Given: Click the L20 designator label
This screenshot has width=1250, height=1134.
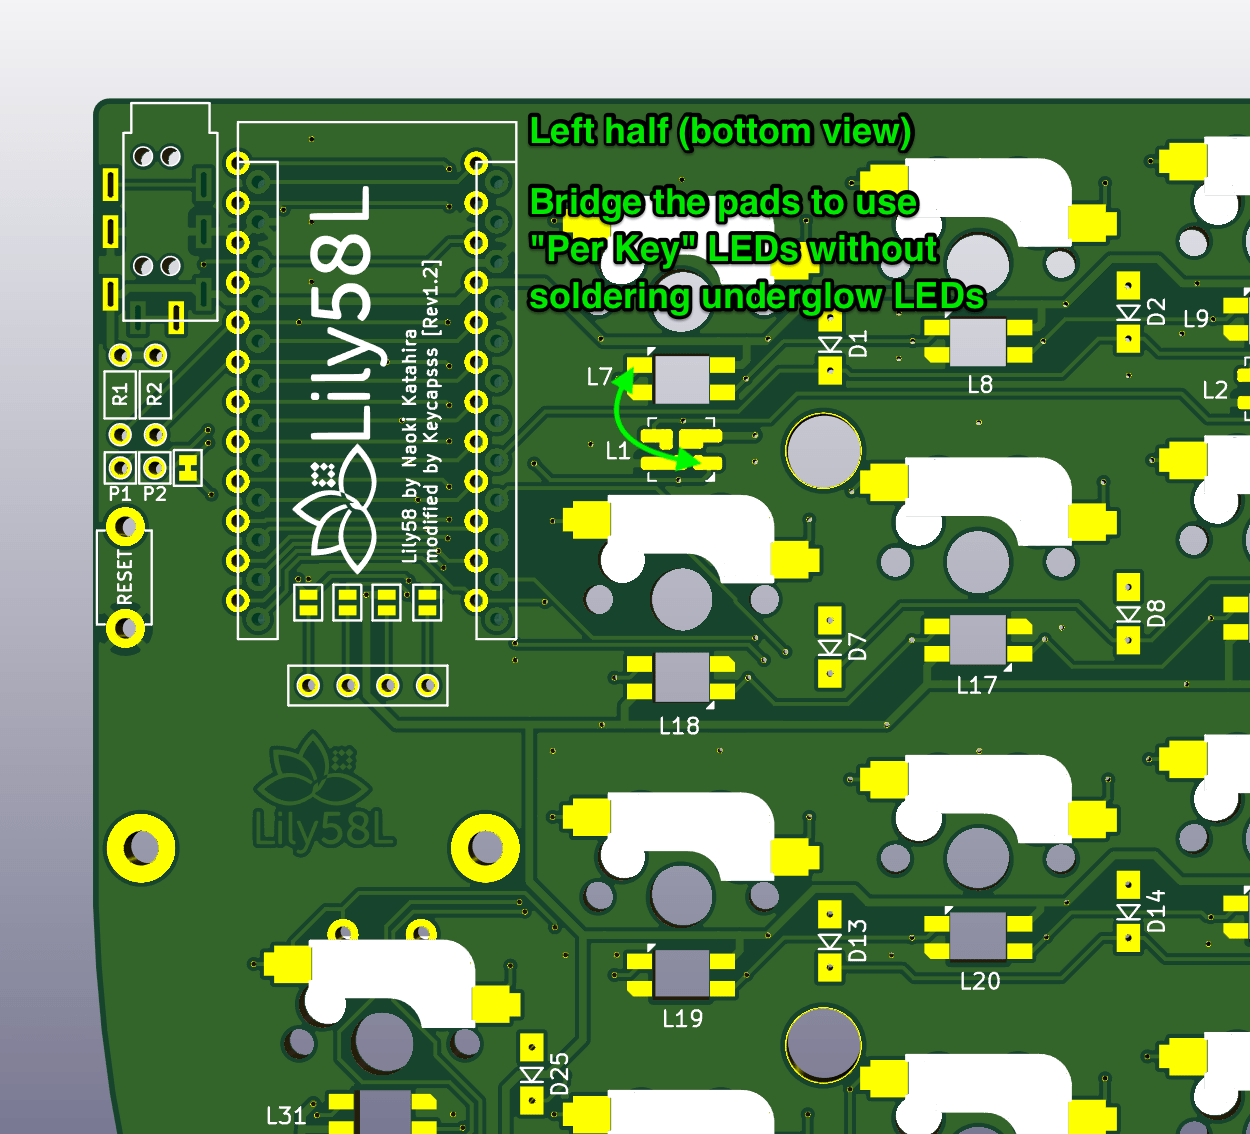Looking at the screenshot, I should point(980,981).
